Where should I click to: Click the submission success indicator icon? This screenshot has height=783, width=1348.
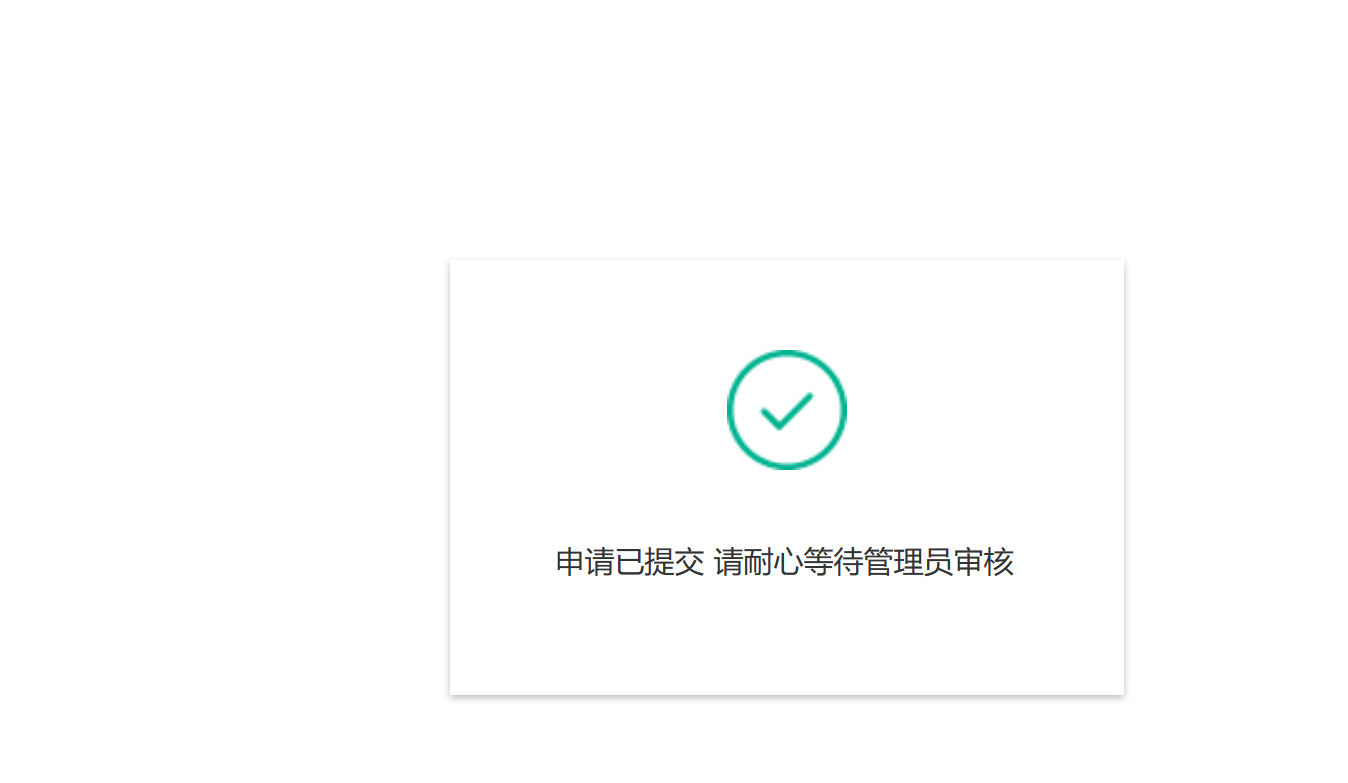[x=787, y=409]
